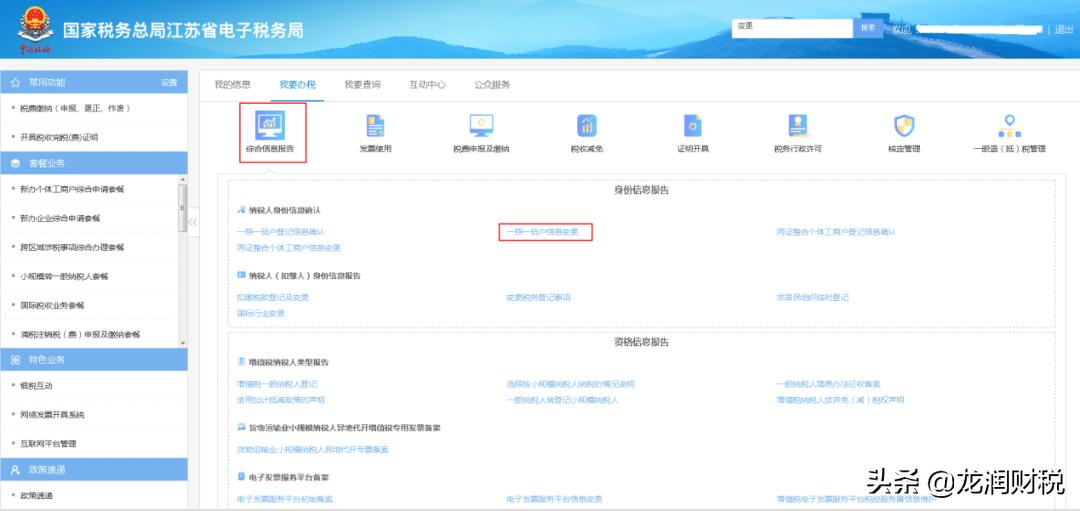Open 扣缴税款登记及变更 link
The image size is (1080, 511).
pos(273,298)
